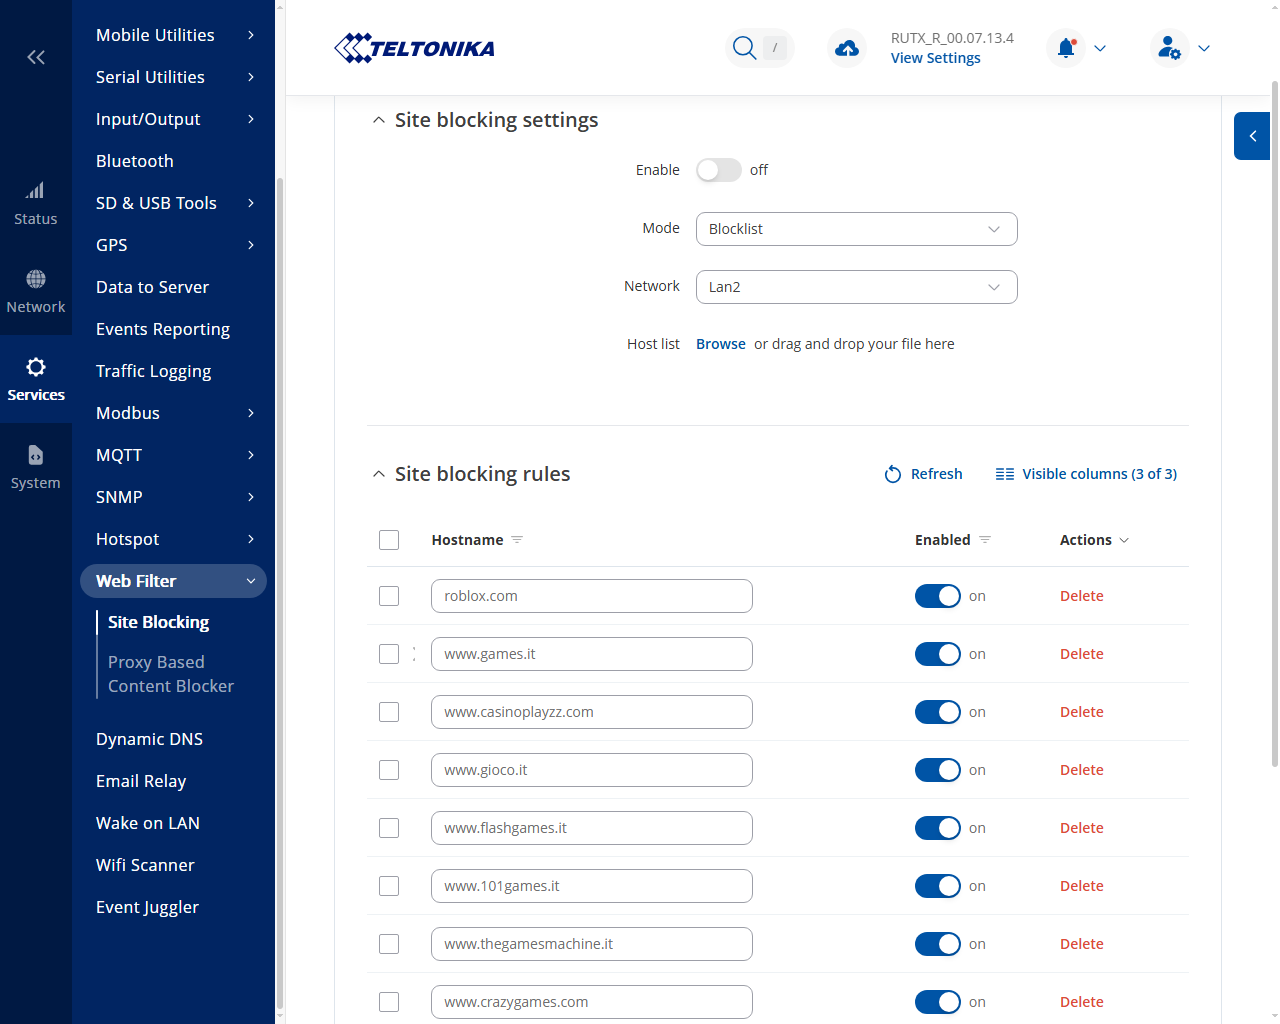1280x1024 pixels.
Task: Click the search magnifier icon
Action: click(744, 48)
